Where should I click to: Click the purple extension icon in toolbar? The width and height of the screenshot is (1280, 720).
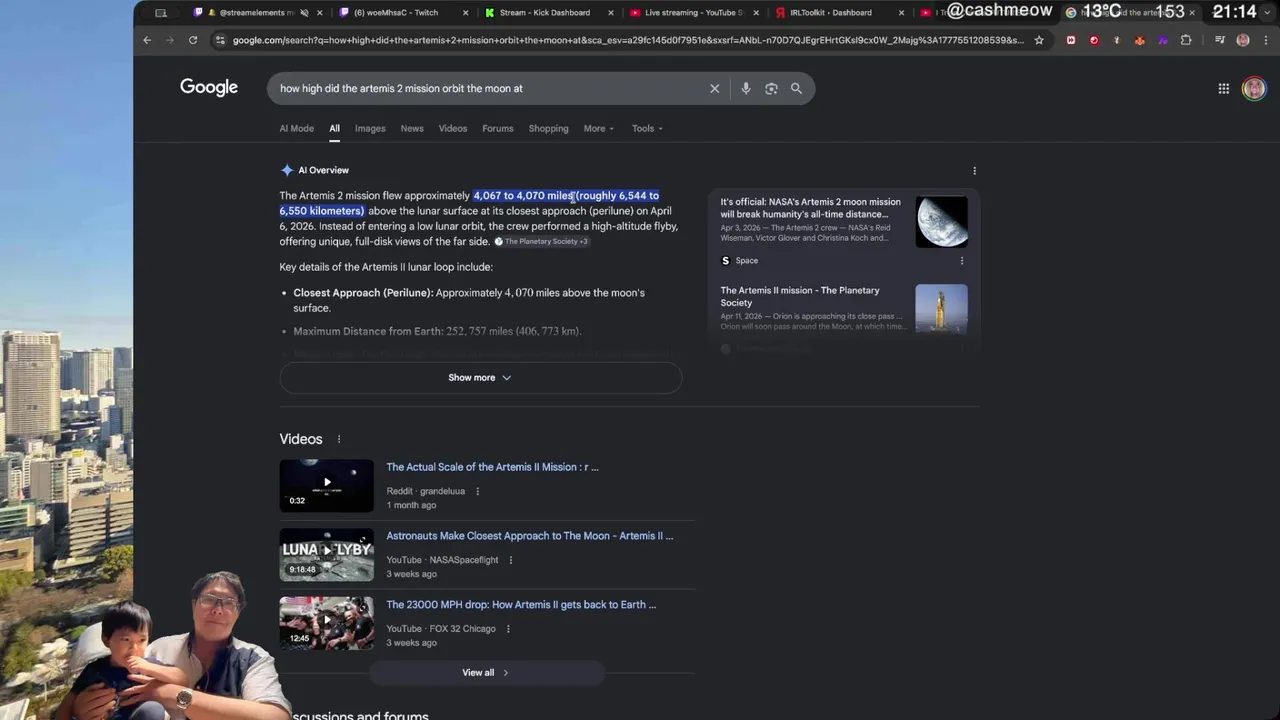[1163, 40]
